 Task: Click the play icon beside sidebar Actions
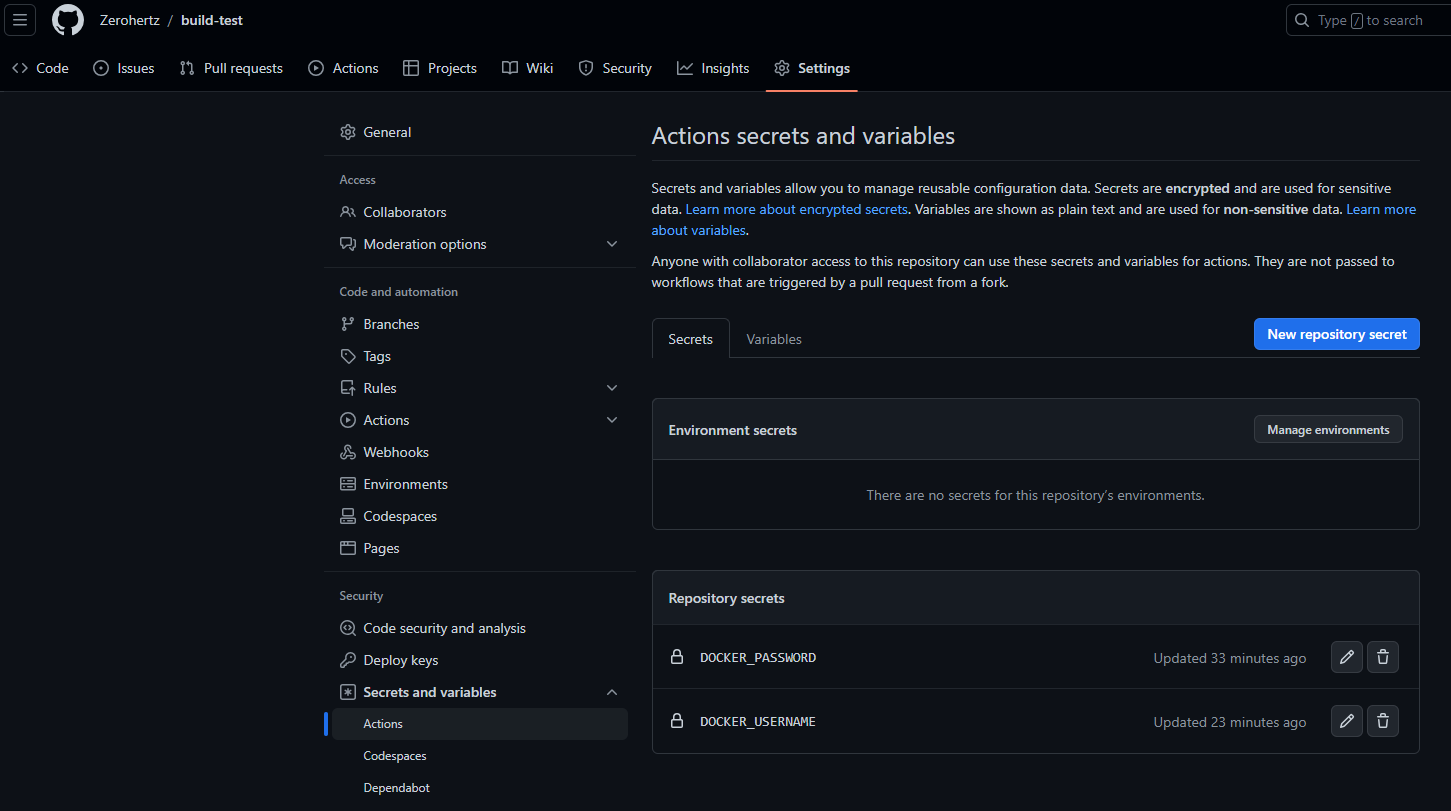click(348, 420)
